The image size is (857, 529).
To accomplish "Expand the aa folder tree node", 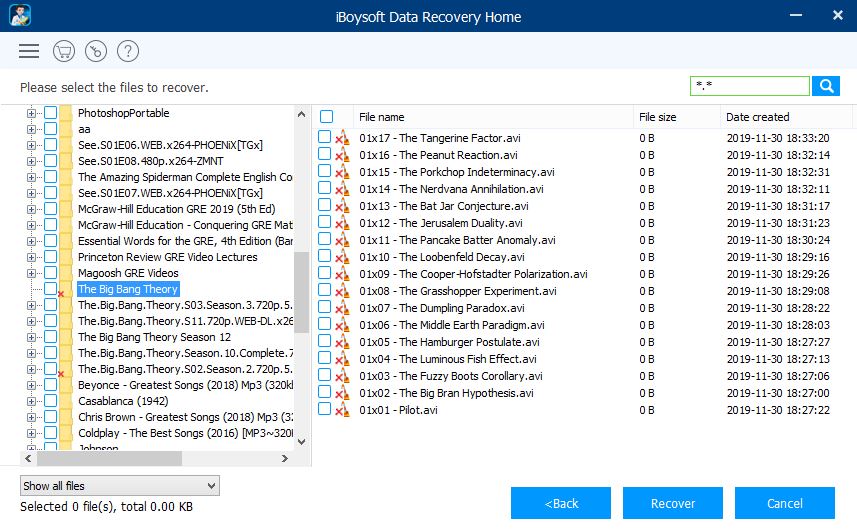I will [x=31, y=130].
